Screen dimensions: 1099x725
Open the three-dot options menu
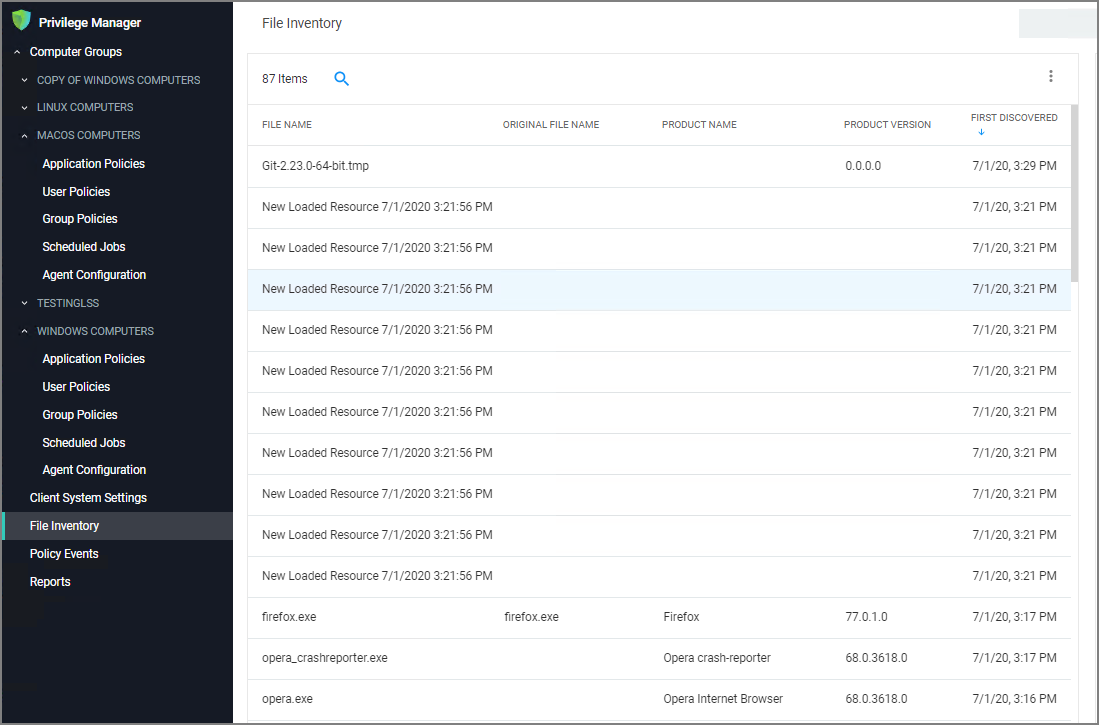[x=1051, y=75]
